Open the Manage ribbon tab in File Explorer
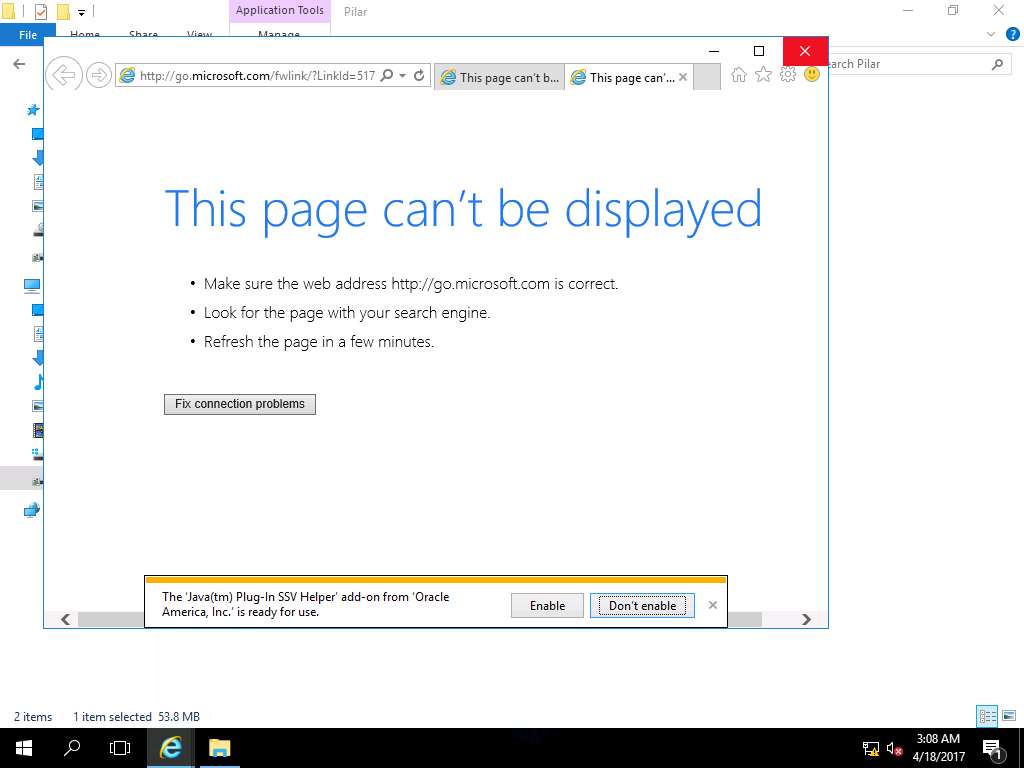The width and height of the screenshot is (1024, 768). click(x=279, y=35)
